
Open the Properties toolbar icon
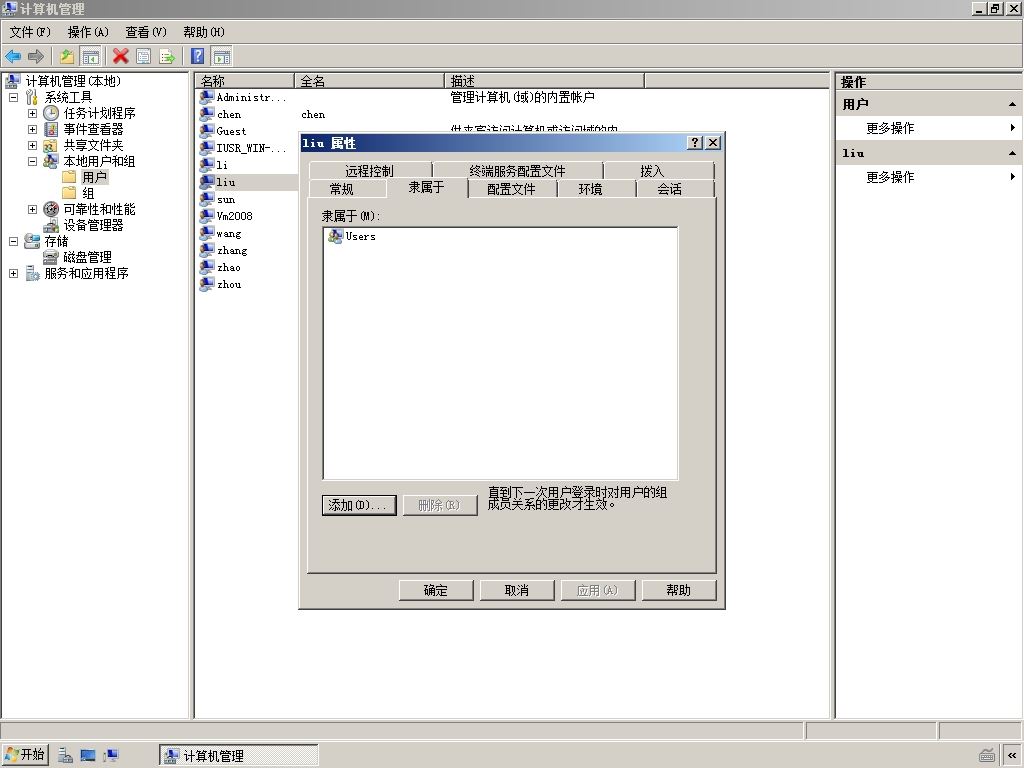pos(144,57)
